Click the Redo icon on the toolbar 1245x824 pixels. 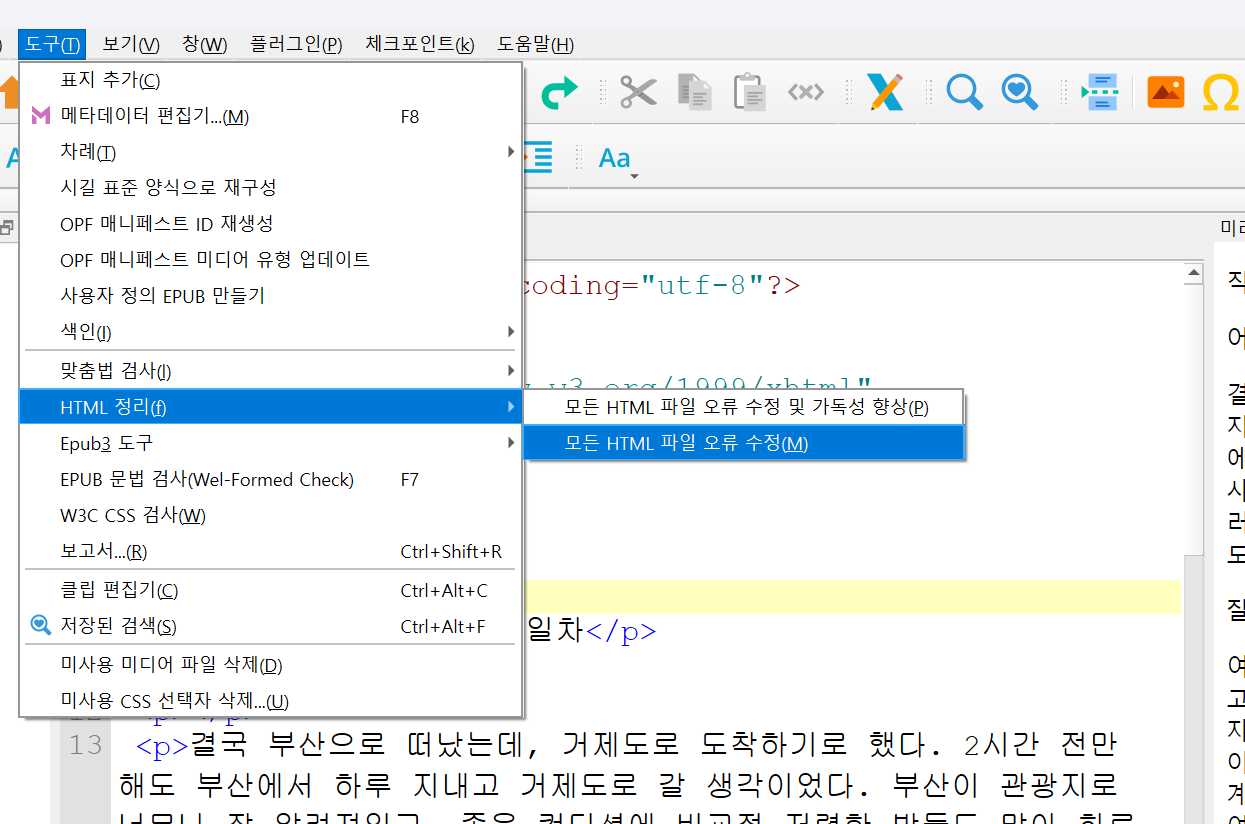[x=558, y=91]
